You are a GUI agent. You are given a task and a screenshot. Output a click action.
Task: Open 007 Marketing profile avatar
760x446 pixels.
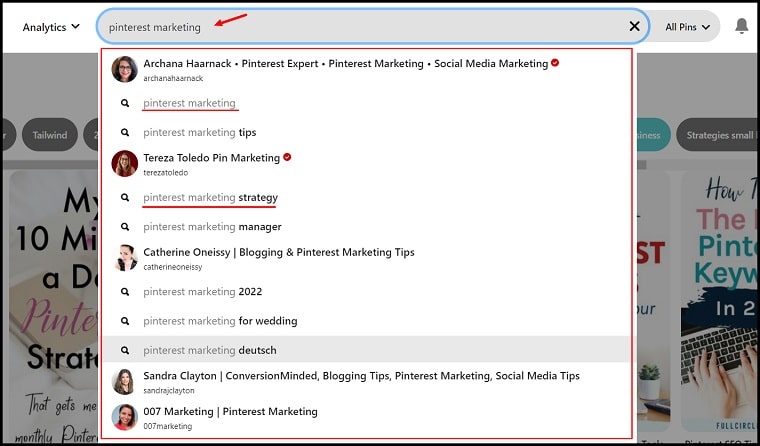[x=125, y=417]
